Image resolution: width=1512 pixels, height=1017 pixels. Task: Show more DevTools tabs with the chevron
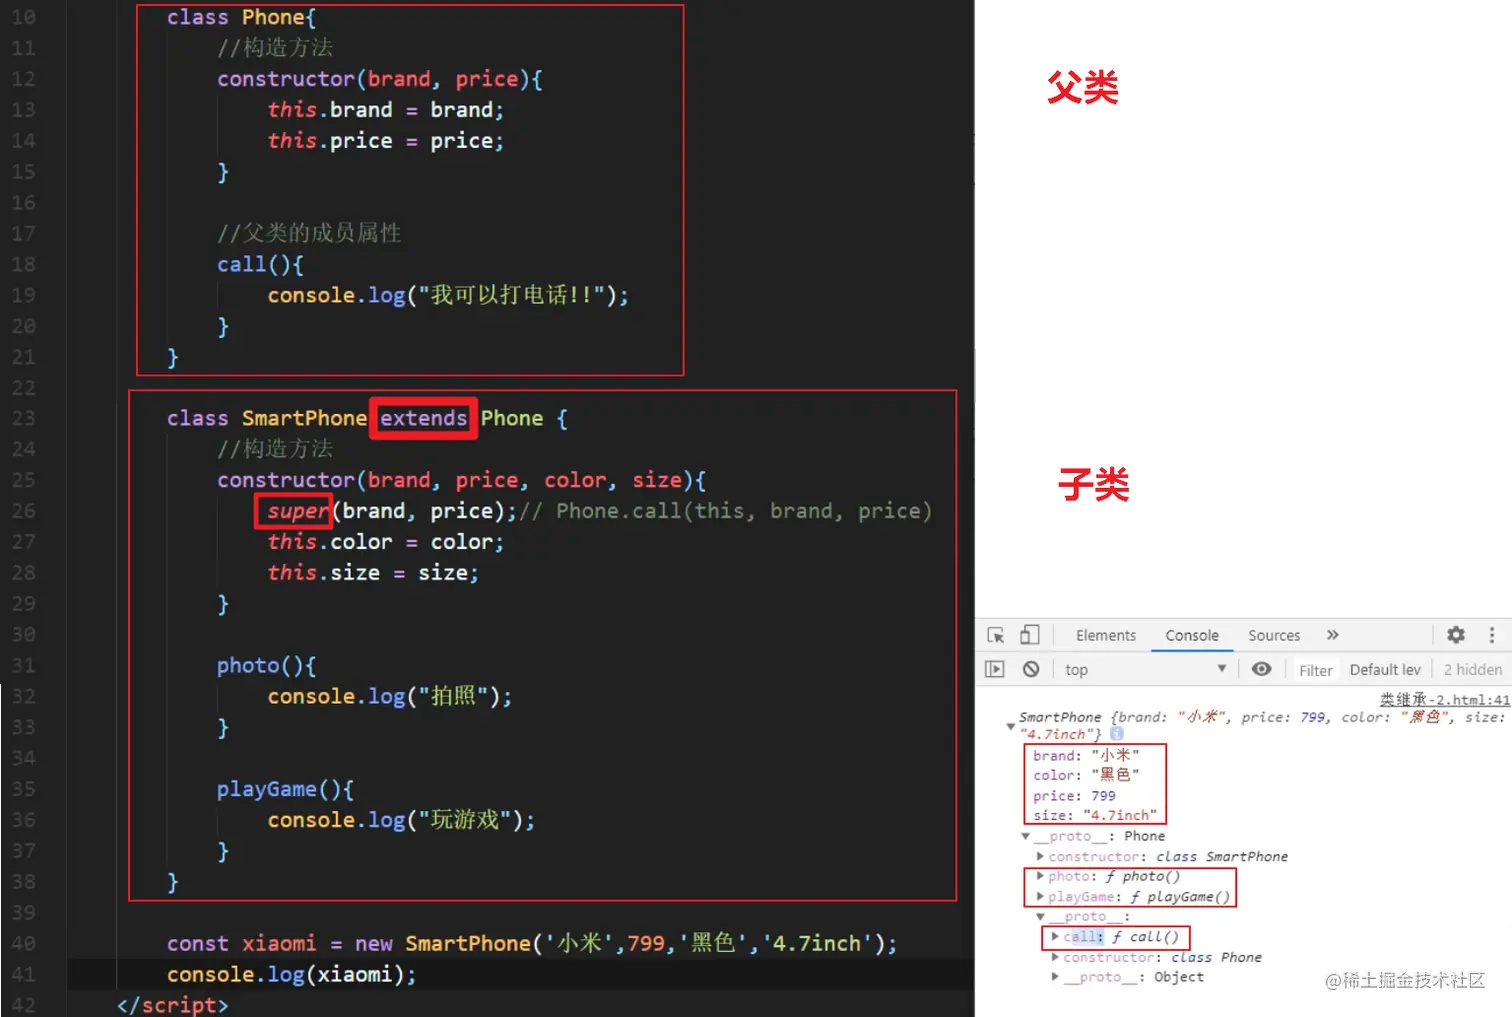pos(1333,635)
